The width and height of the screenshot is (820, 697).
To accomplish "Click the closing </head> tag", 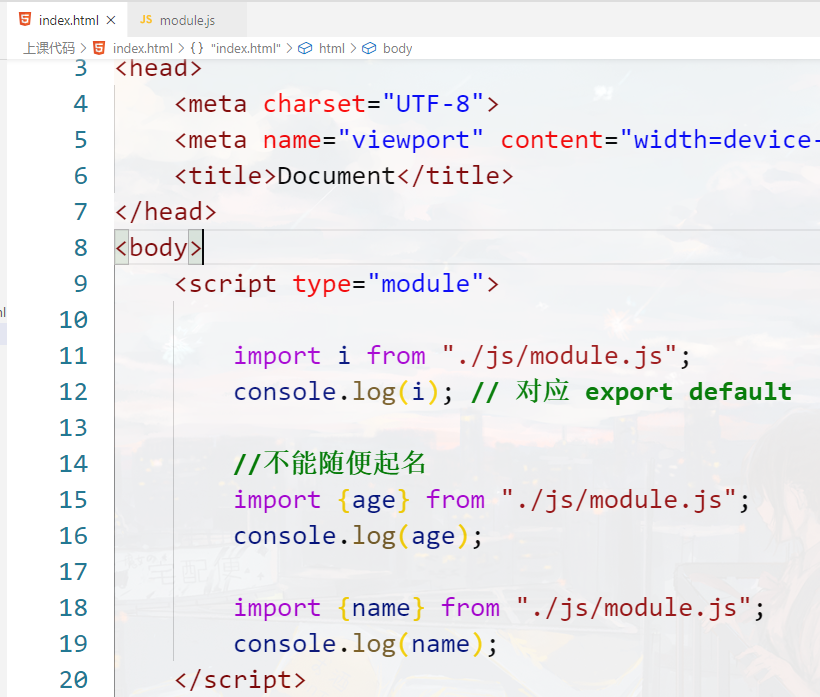I will [166, 212].
